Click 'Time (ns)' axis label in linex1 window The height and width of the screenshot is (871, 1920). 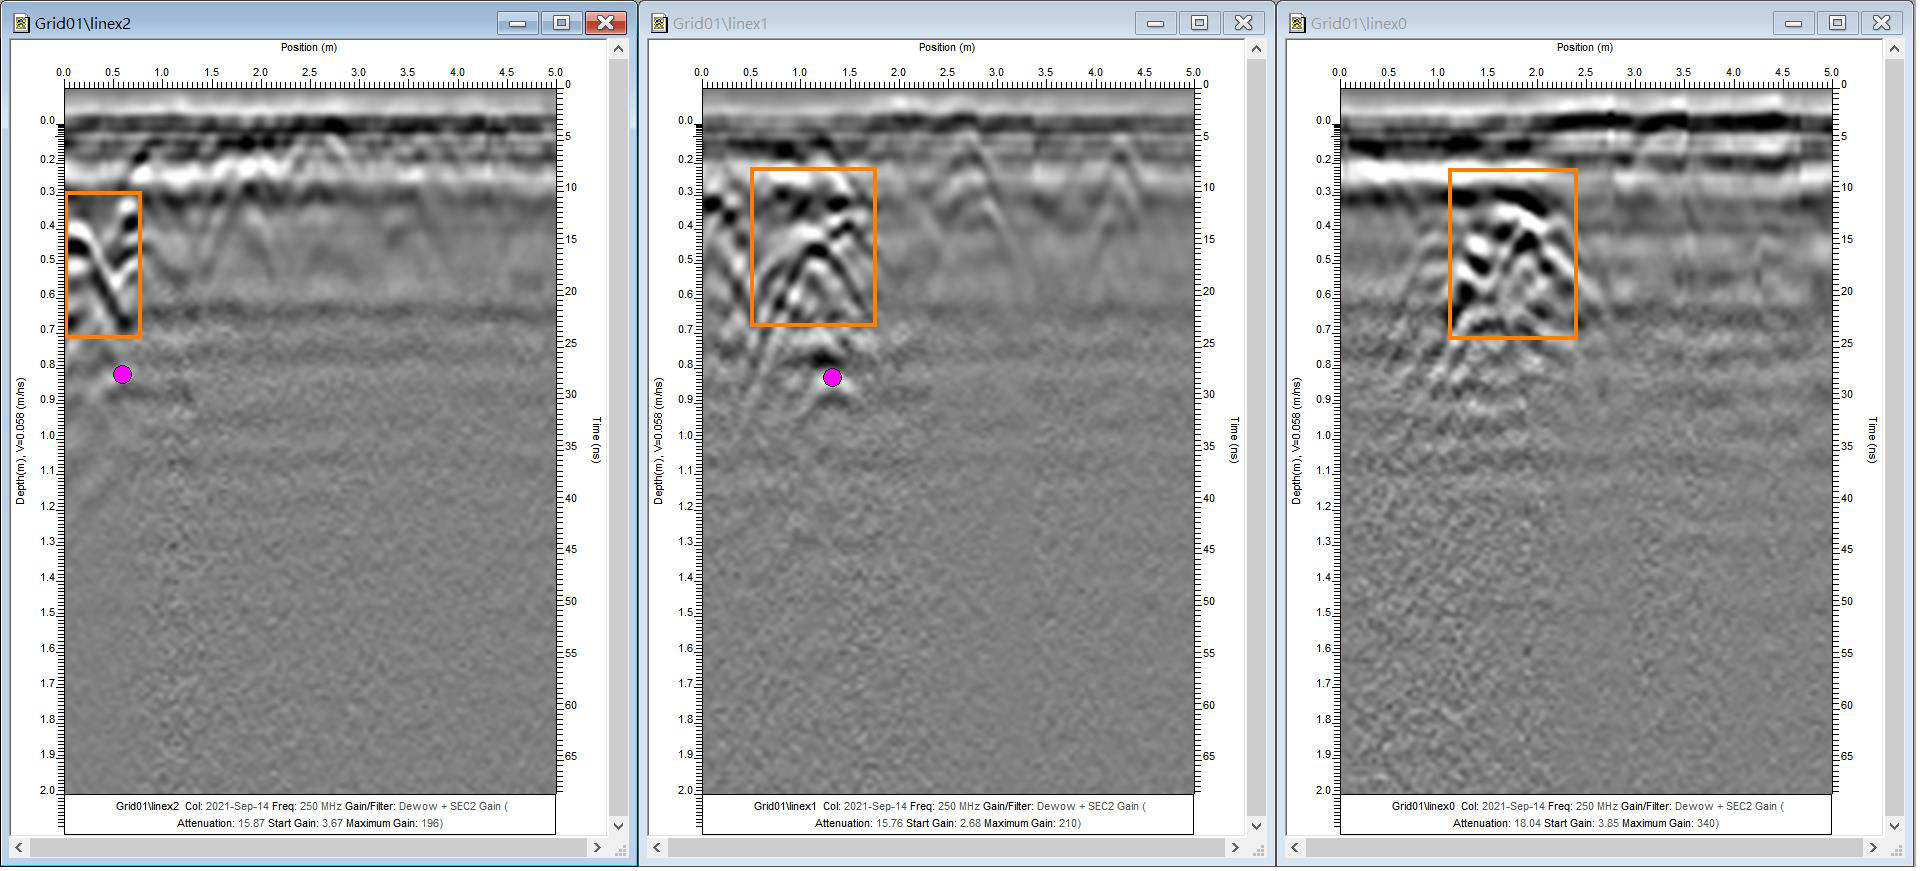[x=1235, y=440]
